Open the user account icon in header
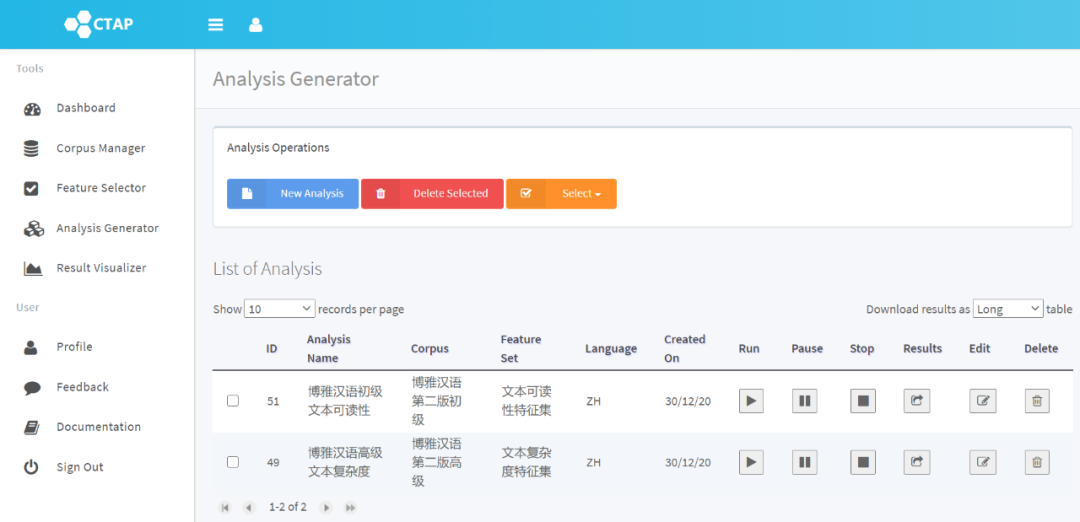 tap(256, 25)
